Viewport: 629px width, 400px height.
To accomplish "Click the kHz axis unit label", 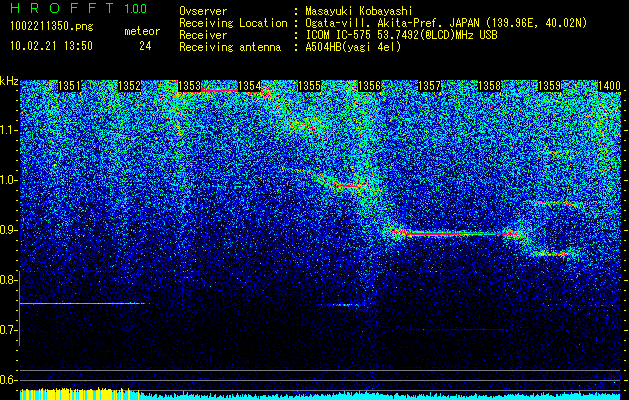I will tap(9, 81).
